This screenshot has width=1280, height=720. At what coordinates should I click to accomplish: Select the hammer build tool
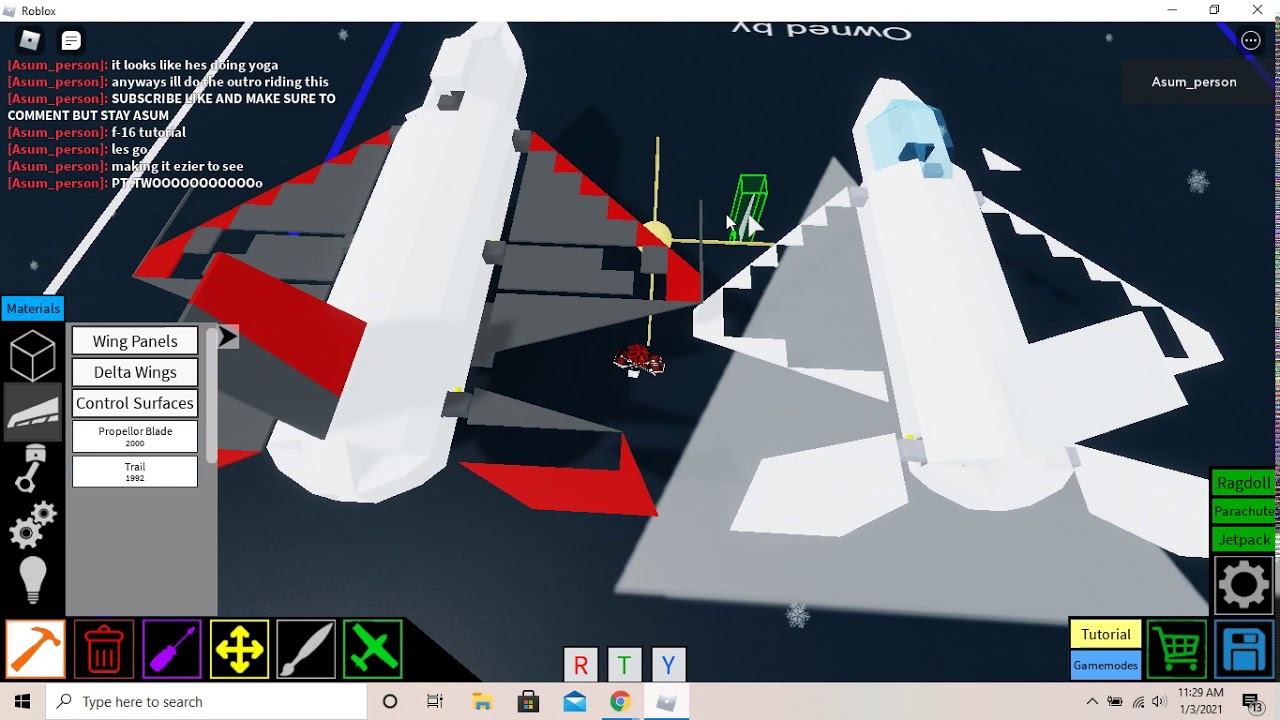coord(36,649)
